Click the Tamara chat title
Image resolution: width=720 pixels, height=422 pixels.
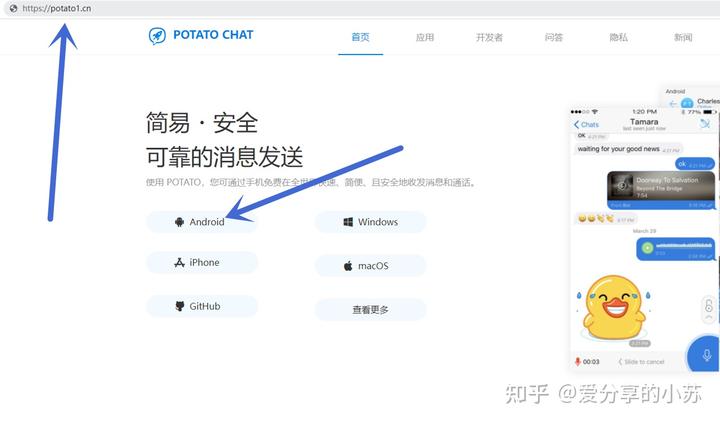[644, 122]
